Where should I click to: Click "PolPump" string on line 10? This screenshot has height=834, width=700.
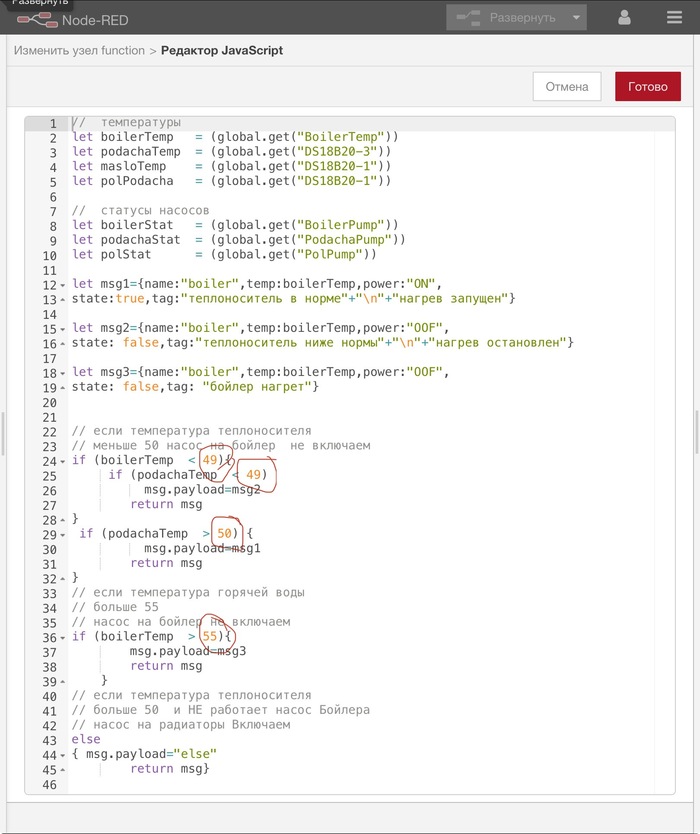[x=330, y=254]
